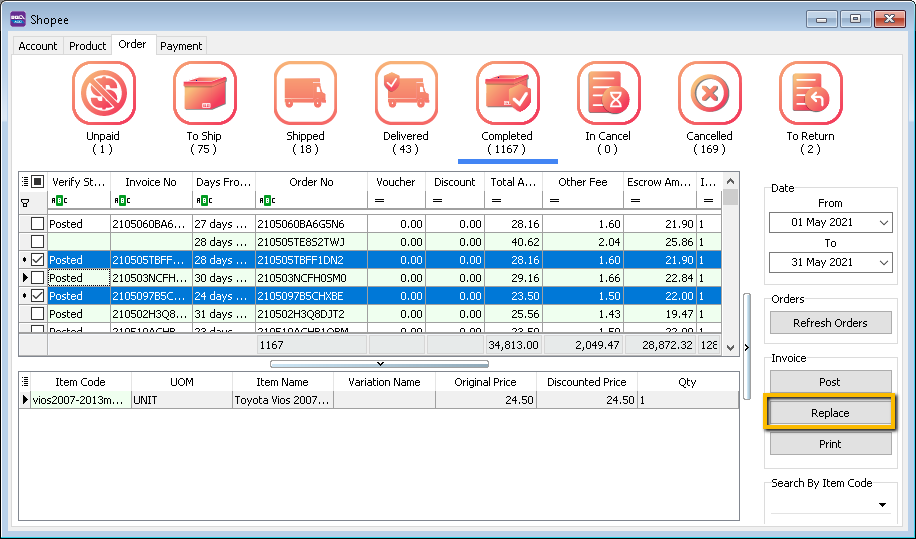Uncheck the order 210505TBFF1DN2 row checkbox
The image size is (916, 539).
coord(38,260)
